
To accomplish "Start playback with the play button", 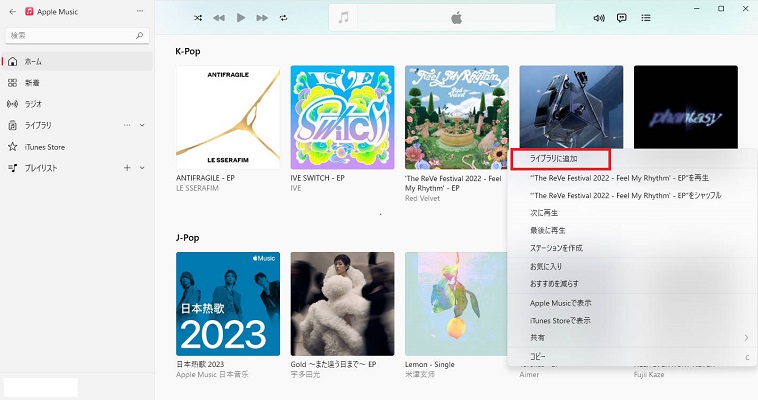I will pos(241,18).
